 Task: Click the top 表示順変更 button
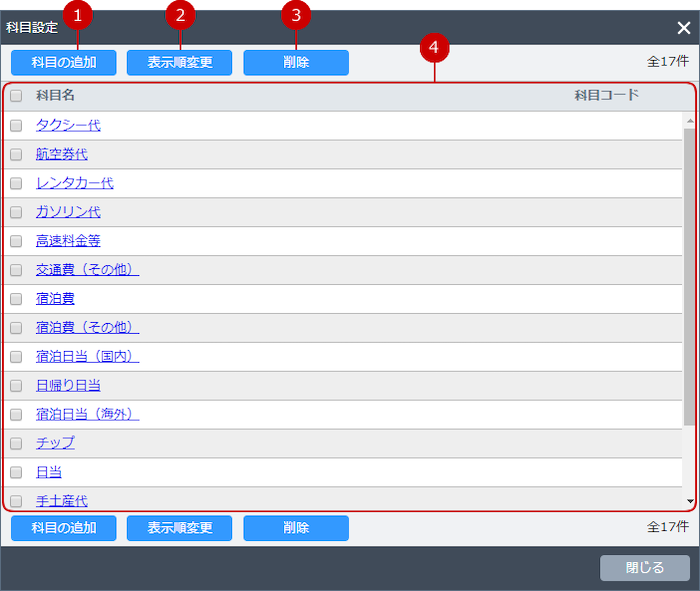click(x=179, y=63)
